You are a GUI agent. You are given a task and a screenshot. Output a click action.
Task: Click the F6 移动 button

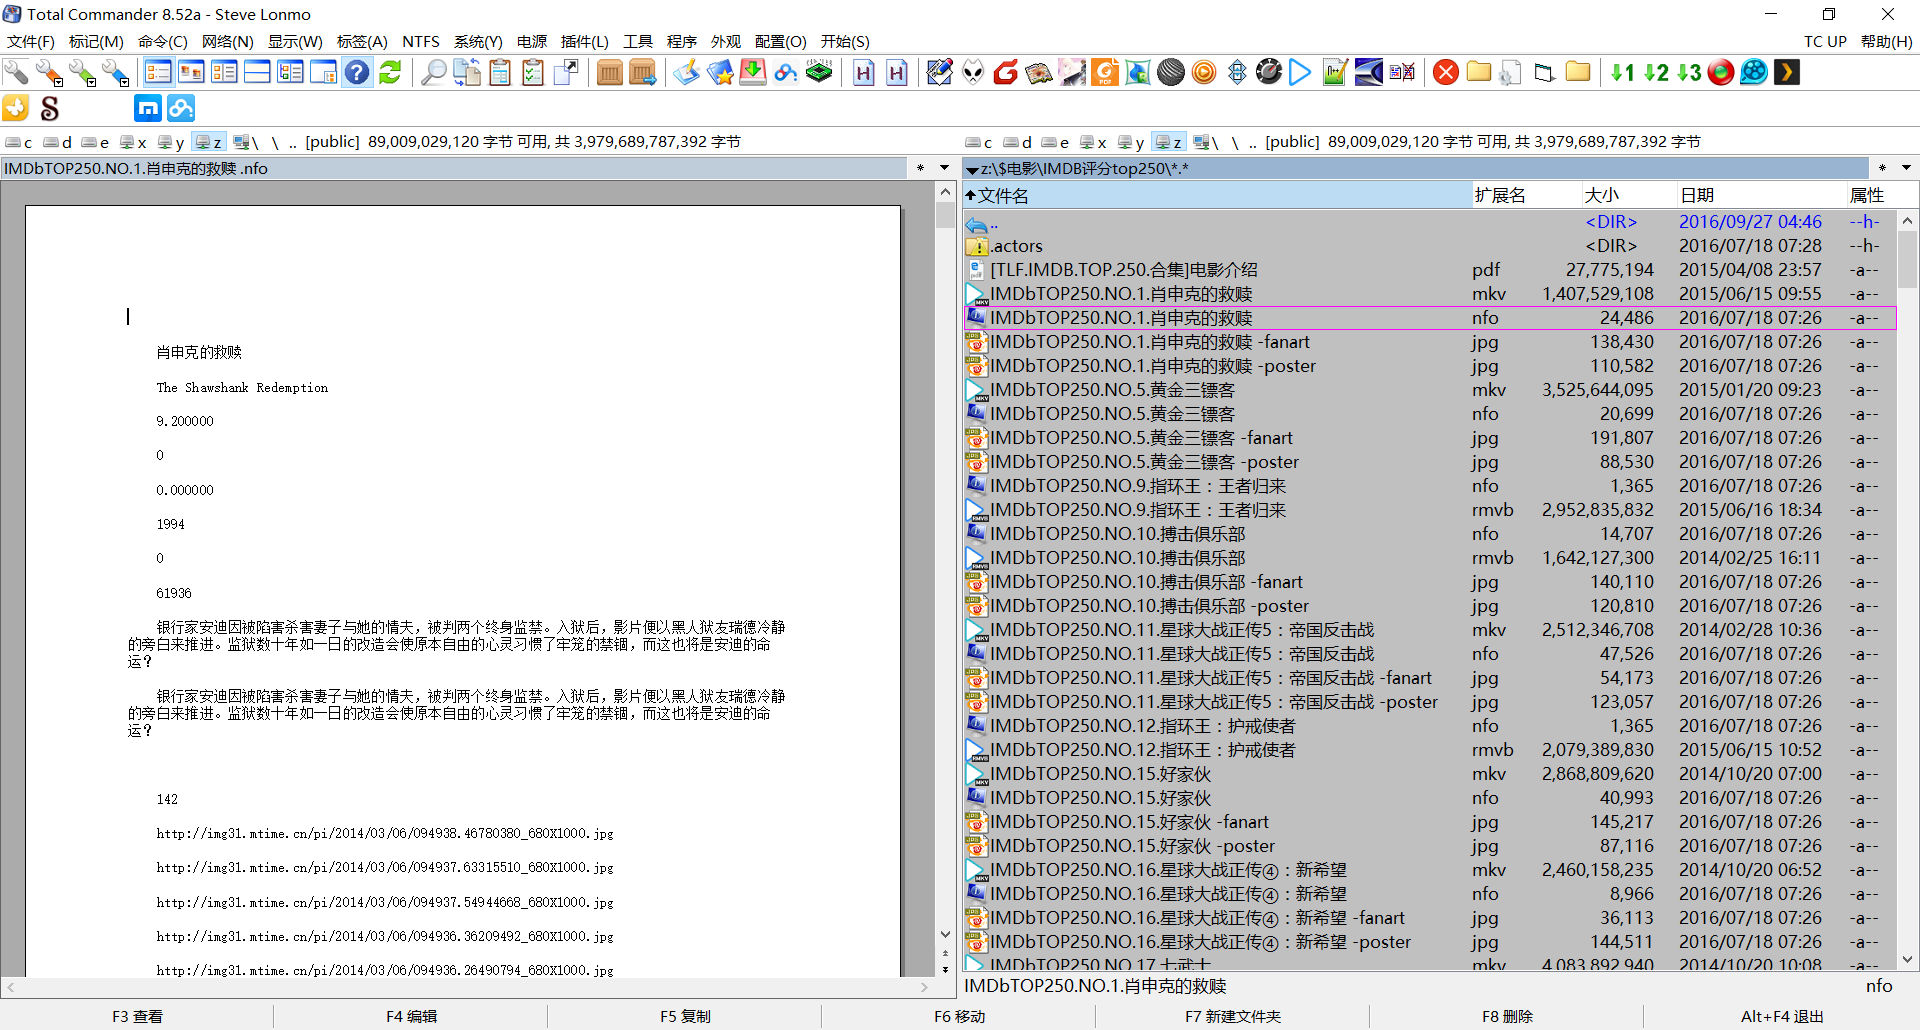(959, 1016)
